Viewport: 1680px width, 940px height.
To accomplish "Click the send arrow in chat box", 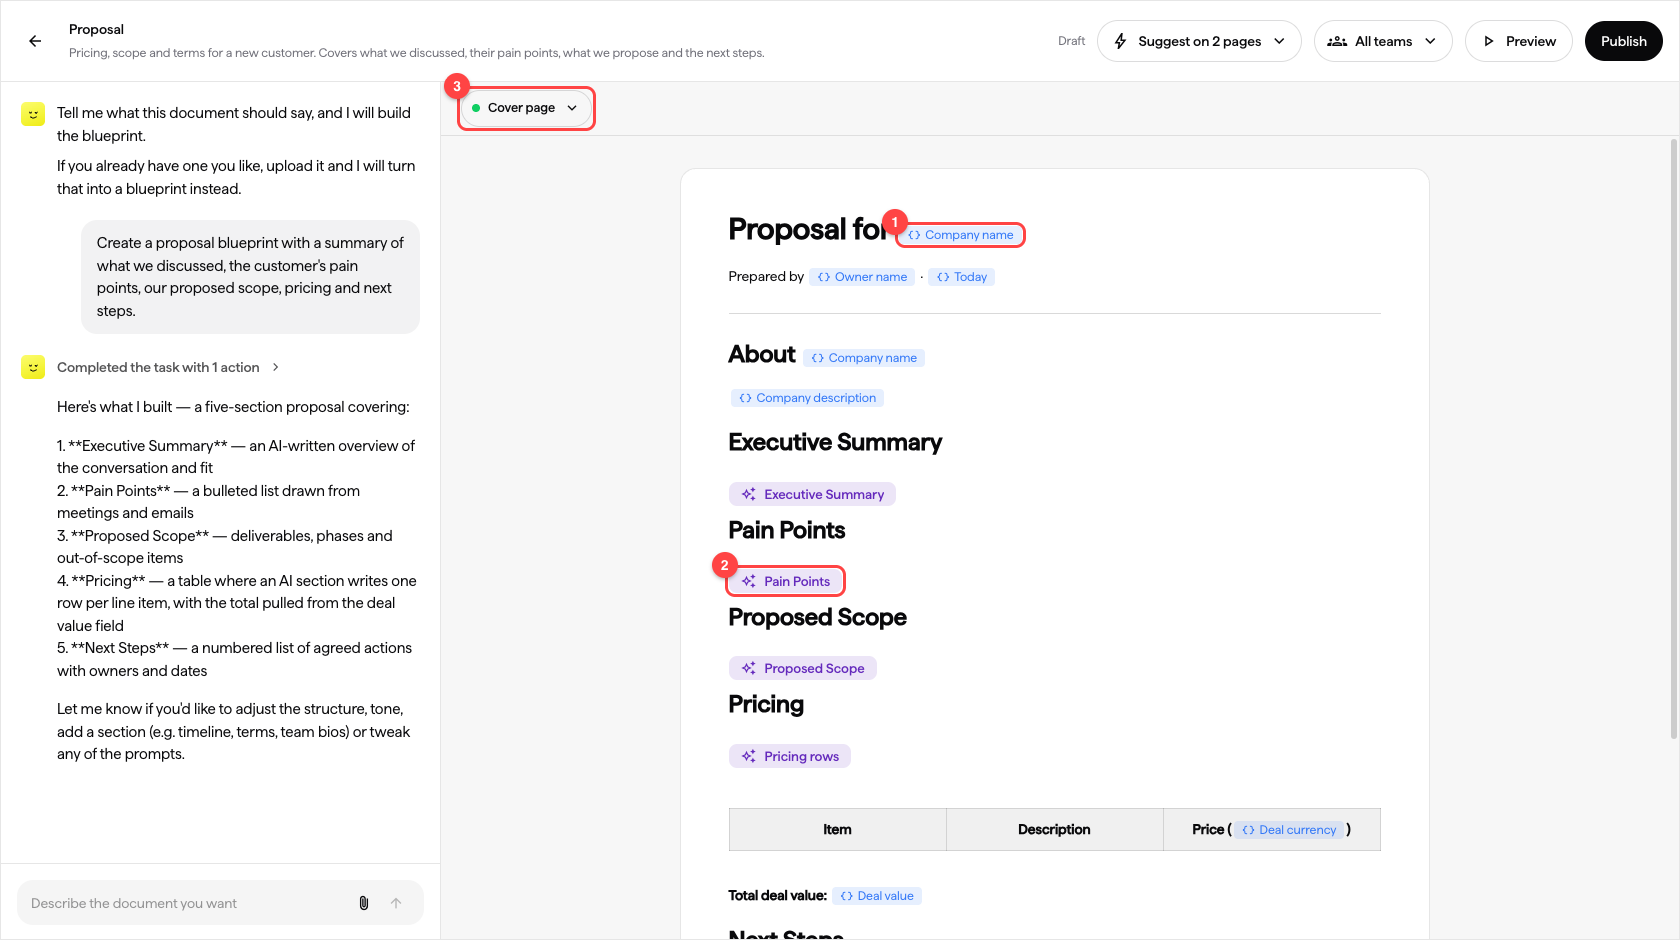I will [x=396, y=903].
